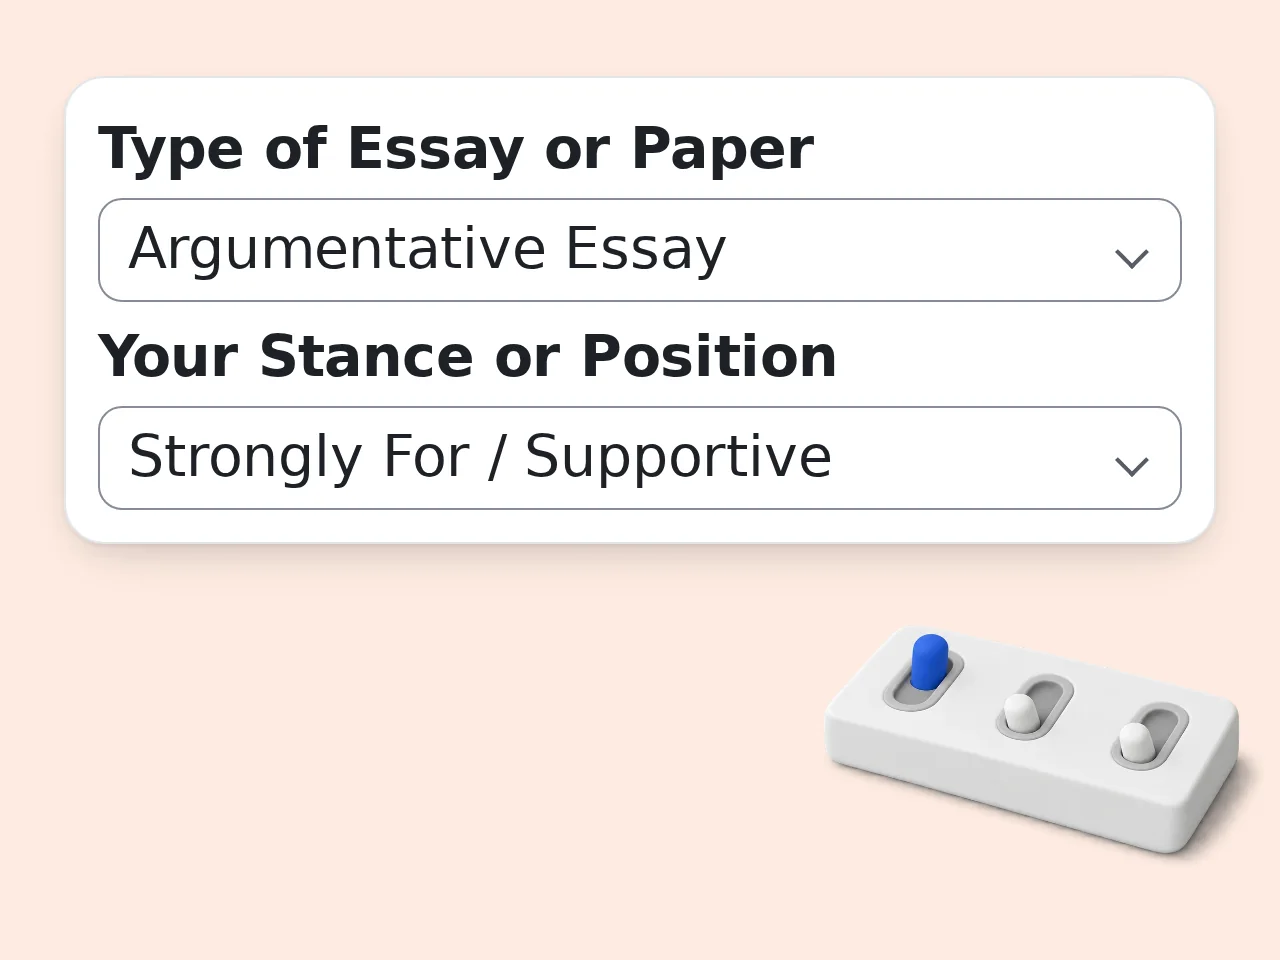The width and height of the screenshot is (1280, 960).
Task: Click the Your Stance or Position label
Action: 467,357
